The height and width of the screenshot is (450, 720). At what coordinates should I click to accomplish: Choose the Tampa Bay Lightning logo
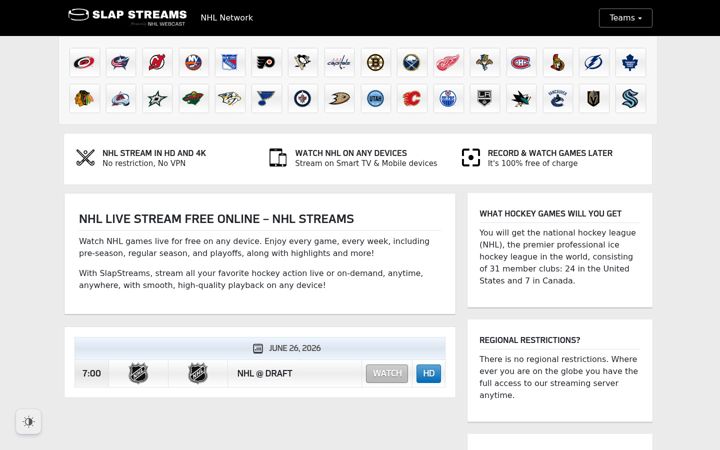[594, 62]
